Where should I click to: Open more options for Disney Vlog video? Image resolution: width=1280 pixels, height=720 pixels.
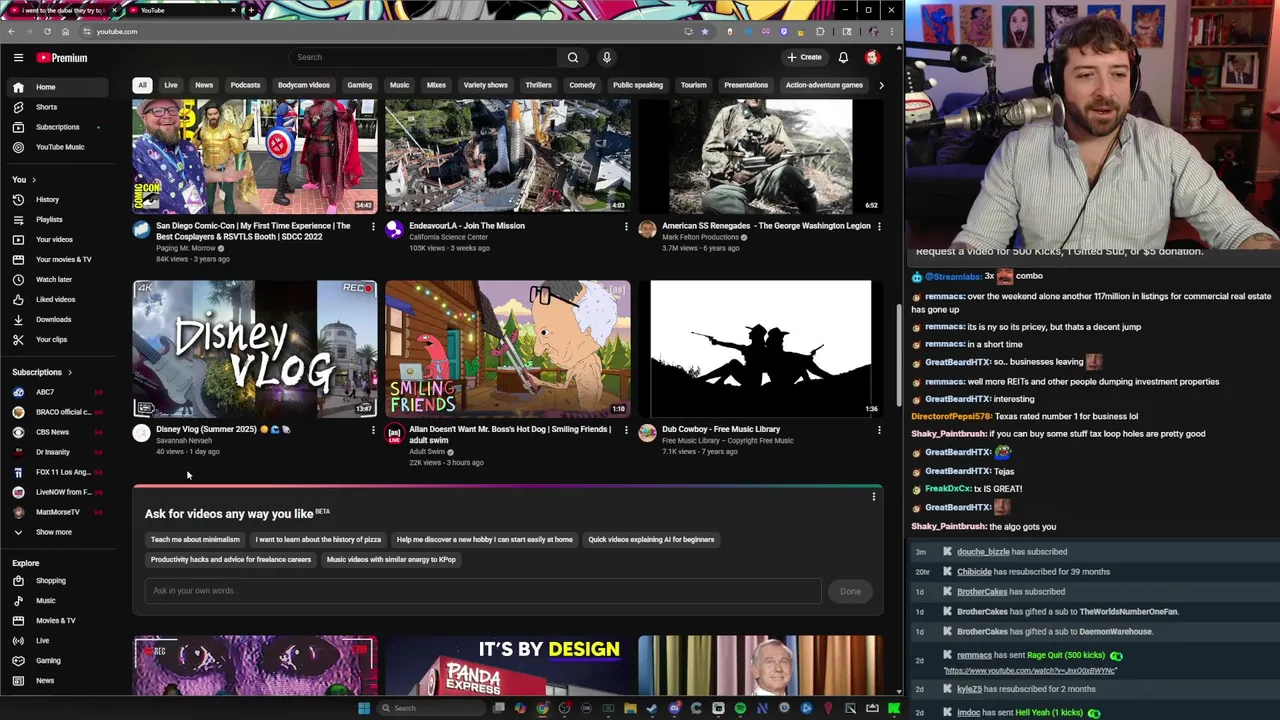[373, 430]
